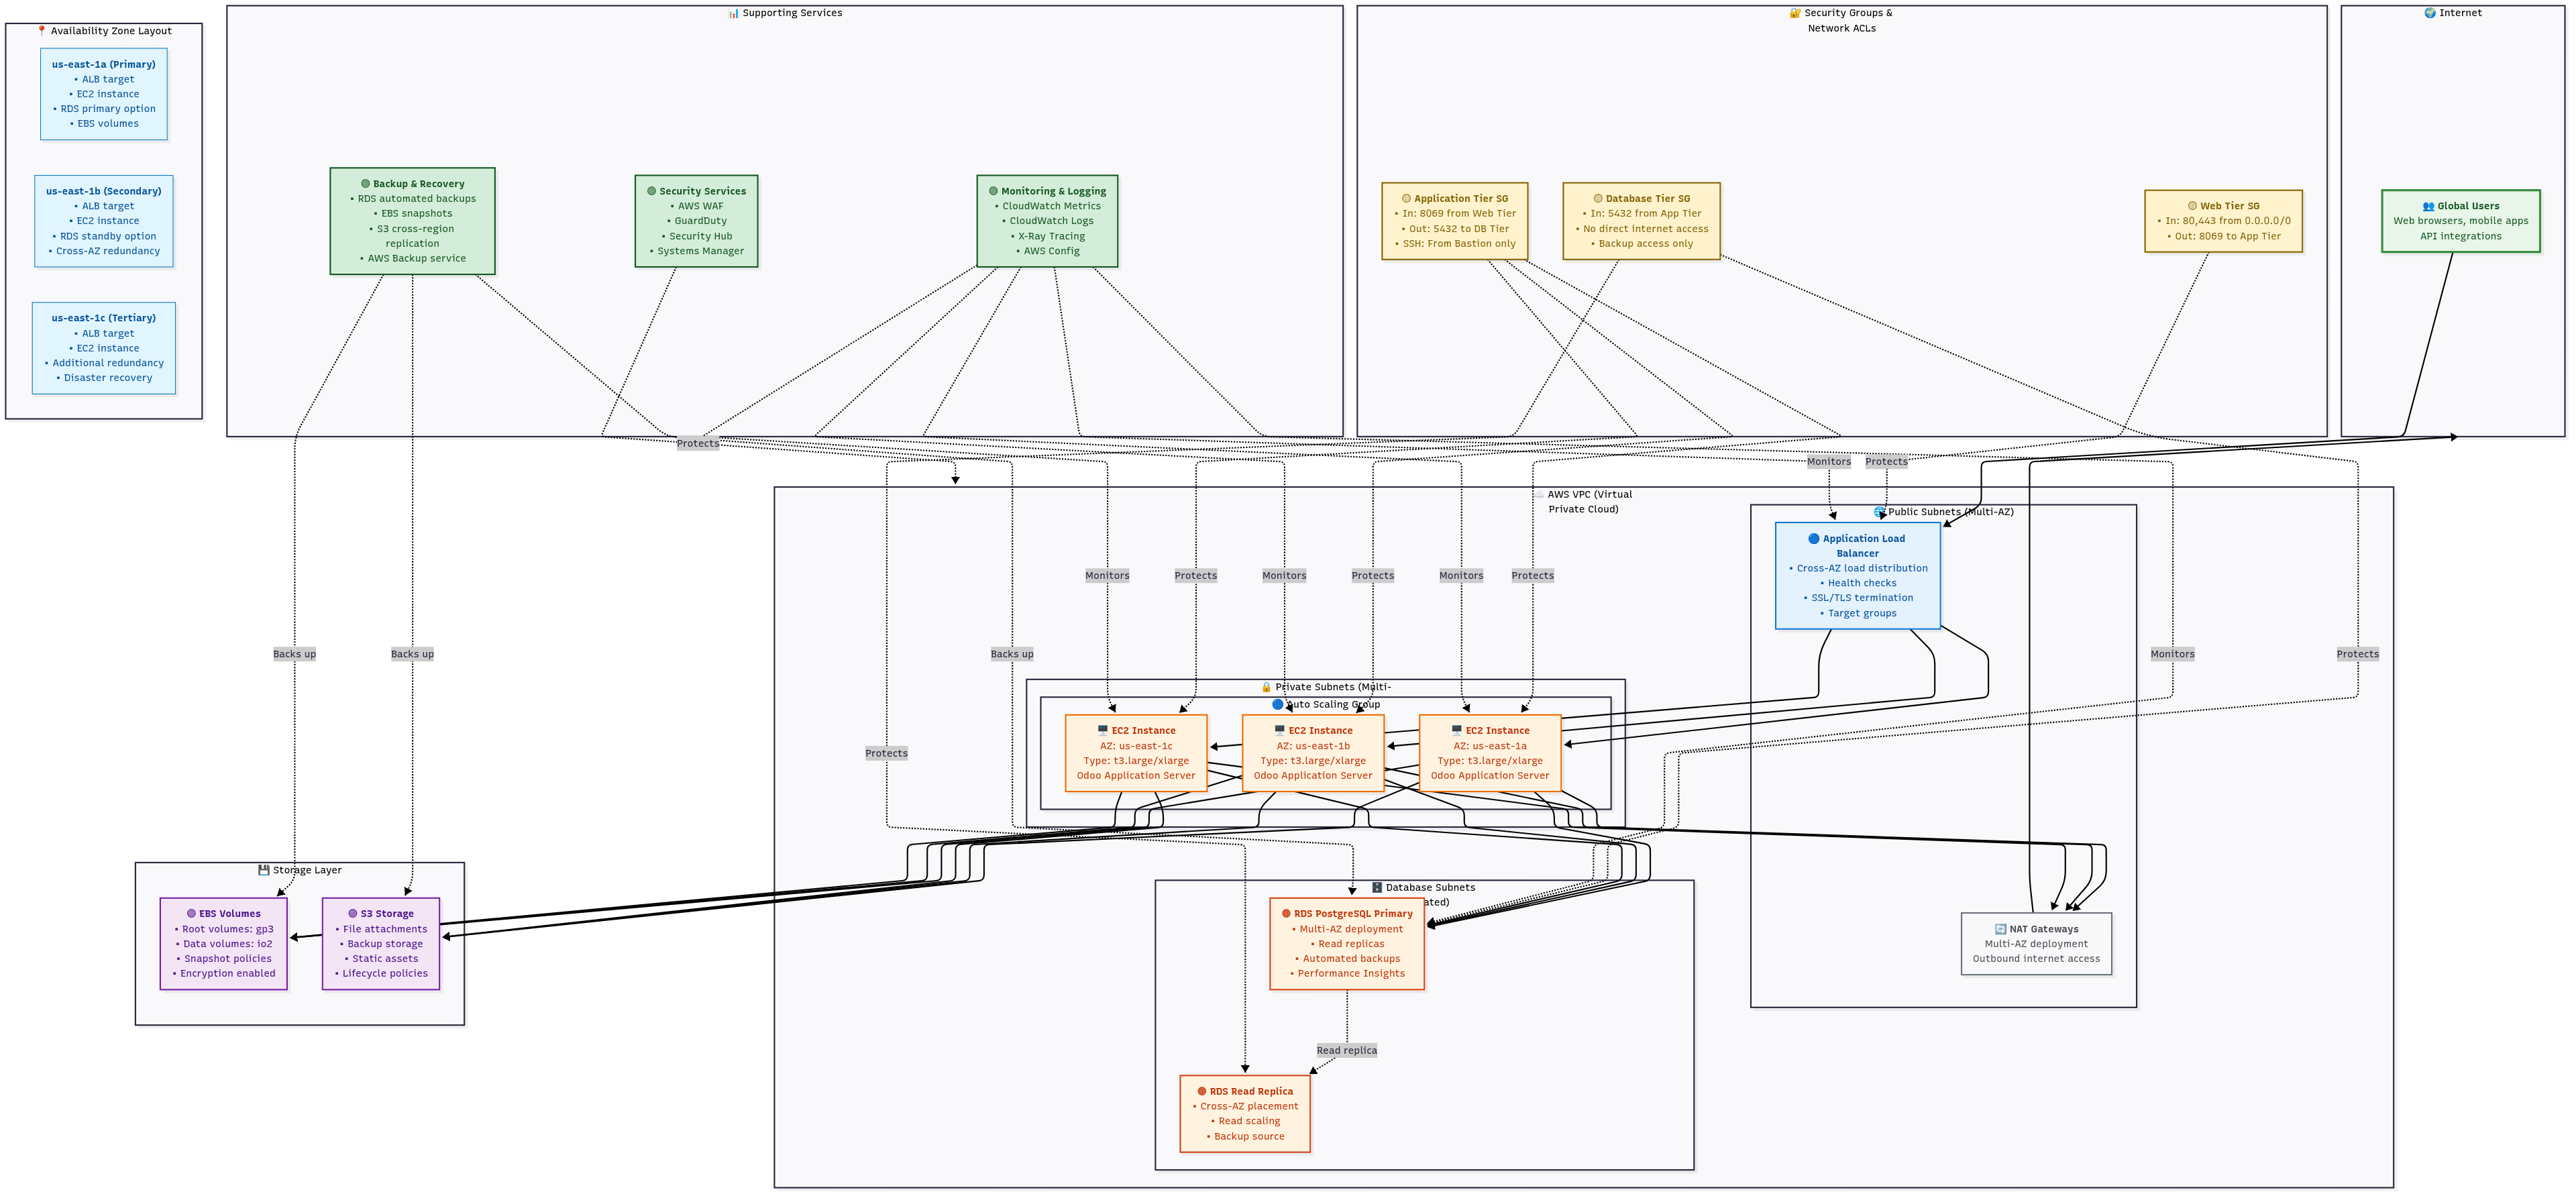Select the EC2 Instance in us-east-1c

click(x=1136, y=753)
